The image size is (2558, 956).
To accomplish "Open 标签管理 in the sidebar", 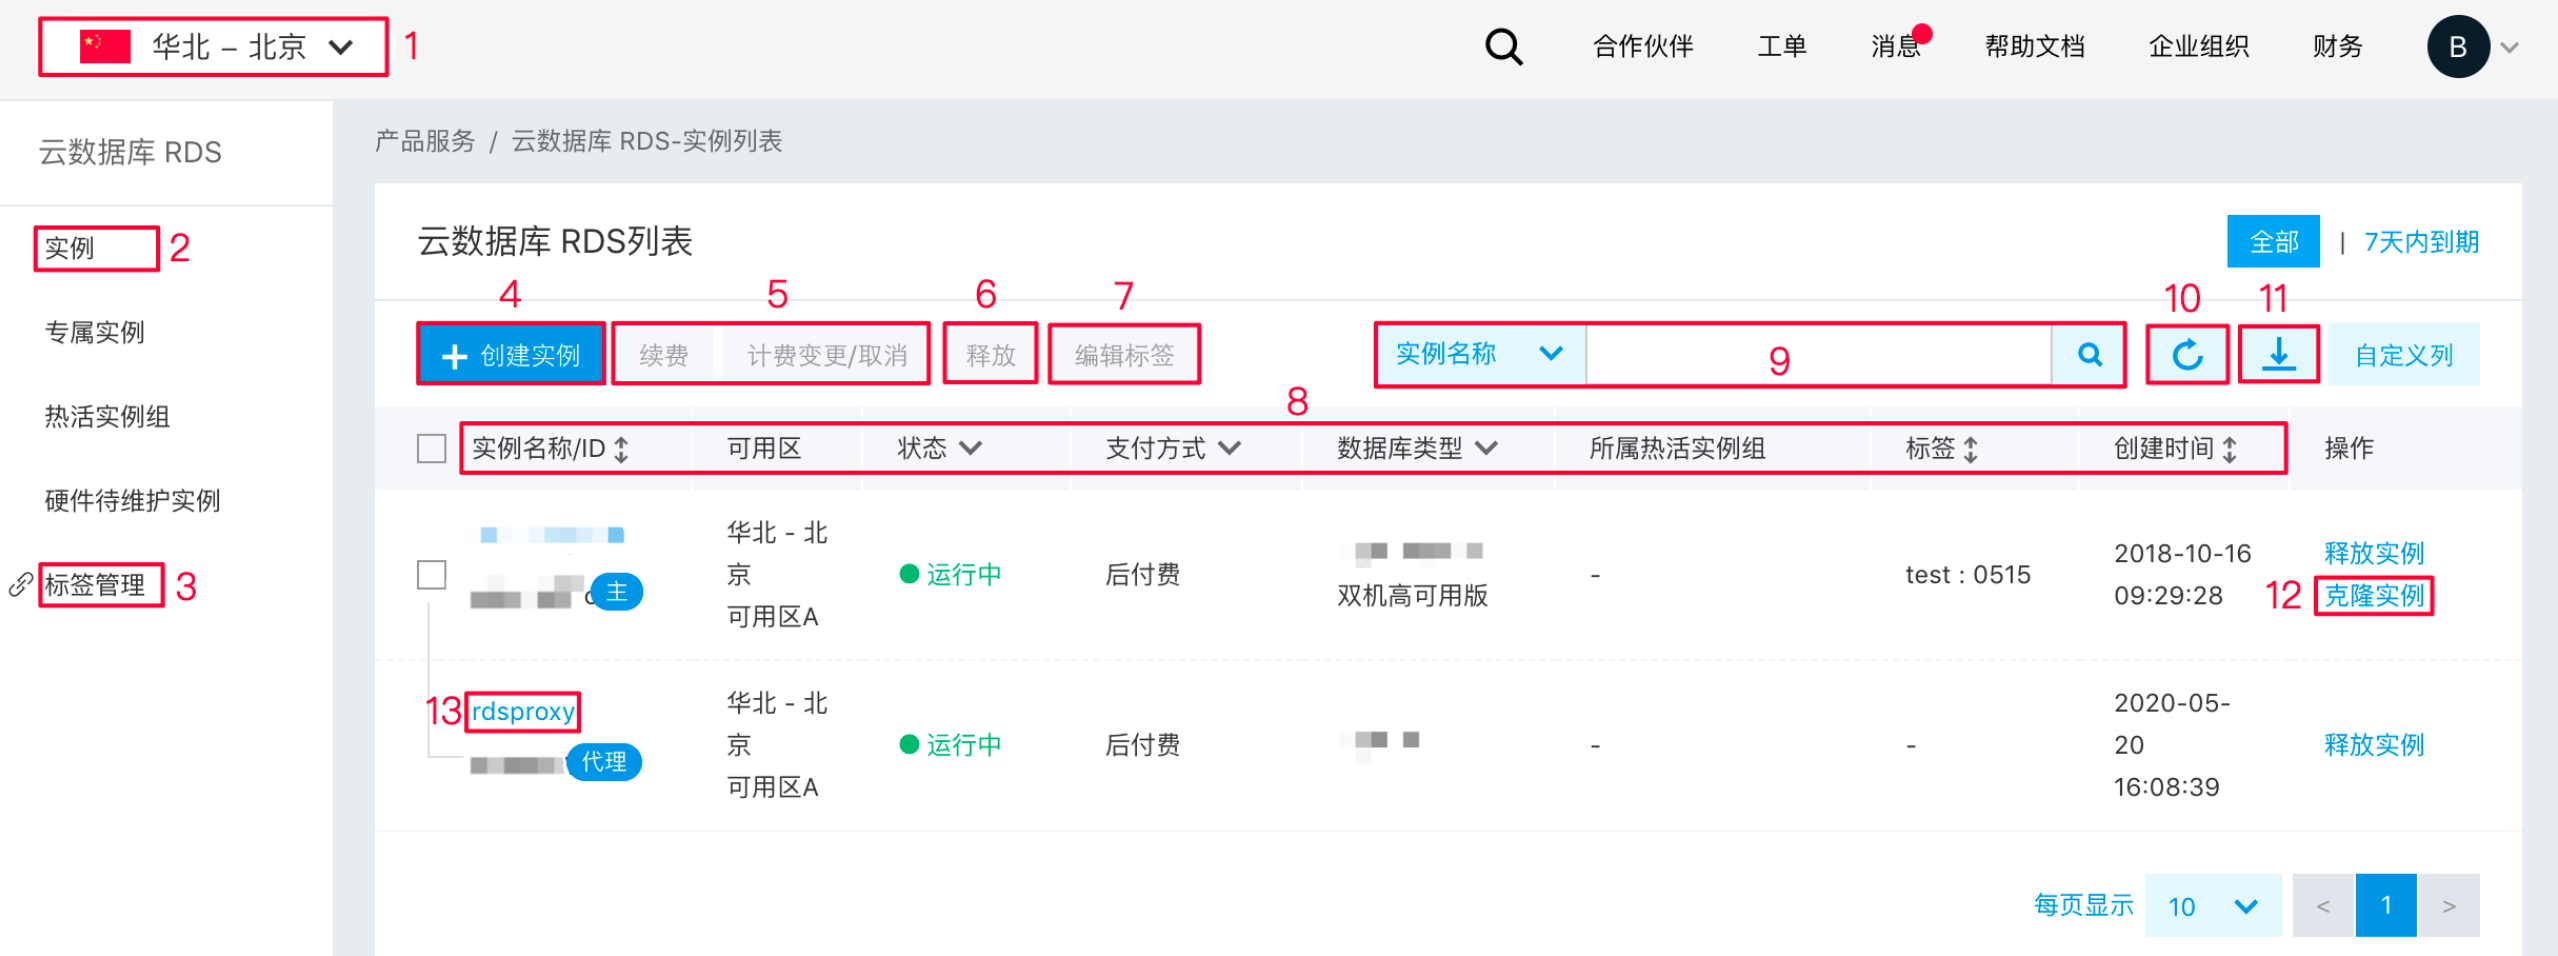I will point(95,584).
